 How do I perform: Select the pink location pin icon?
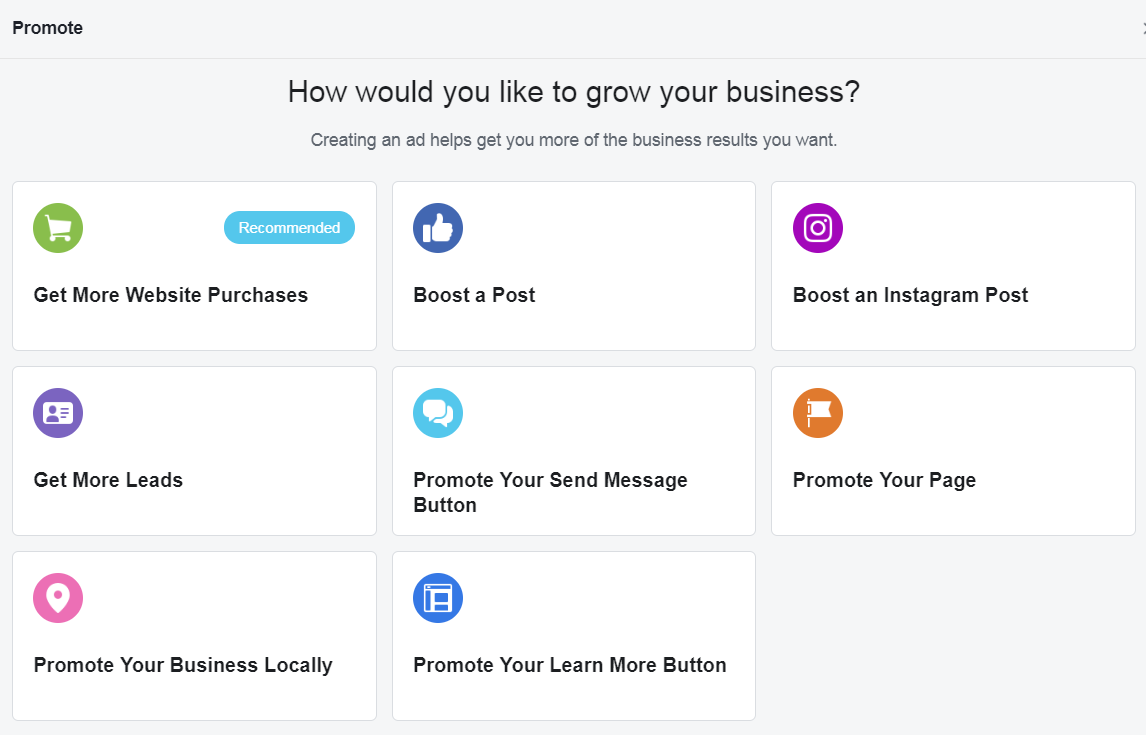[57, 597]
